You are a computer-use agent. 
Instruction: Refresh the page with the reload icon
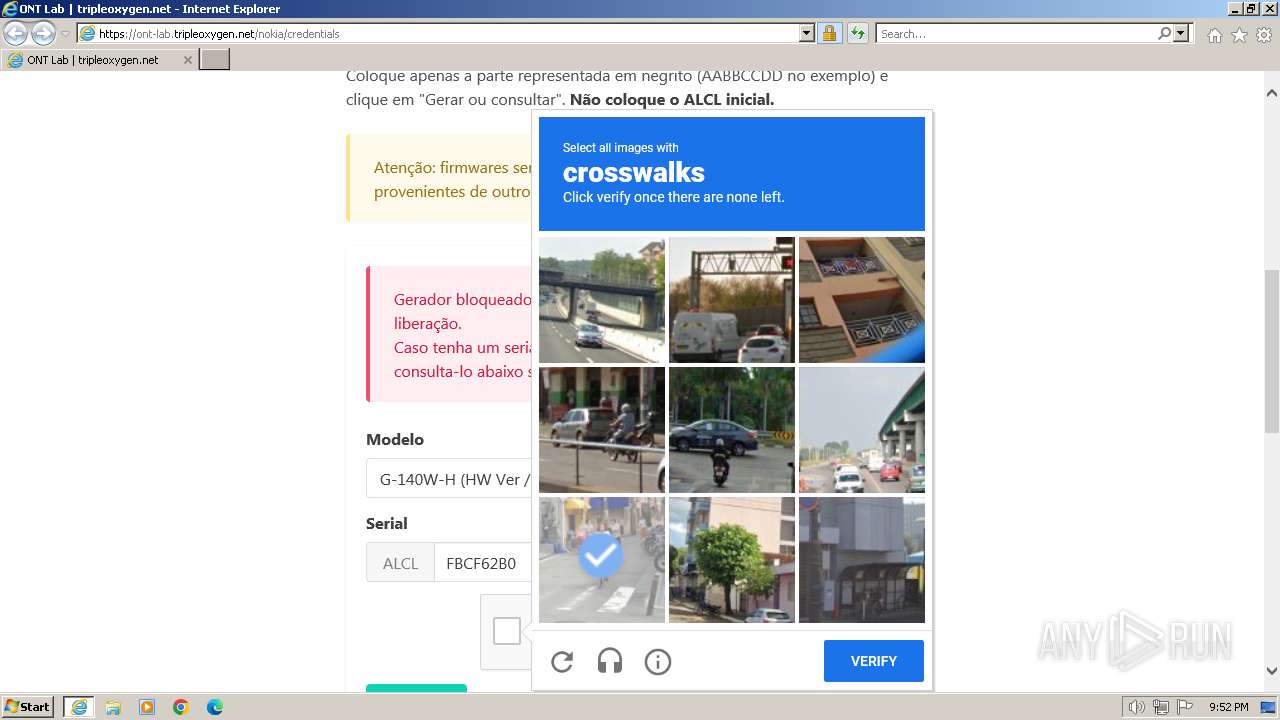coord(857,33)
